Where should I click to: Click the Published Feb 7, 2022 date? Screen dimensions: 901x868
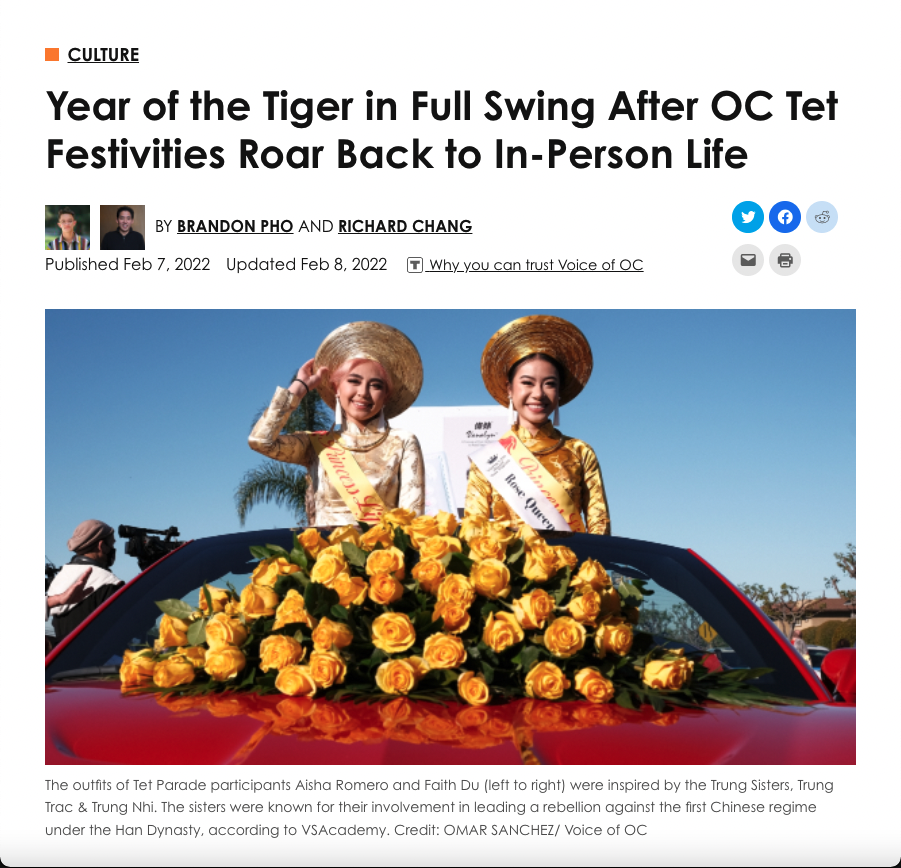coord(128,264)
